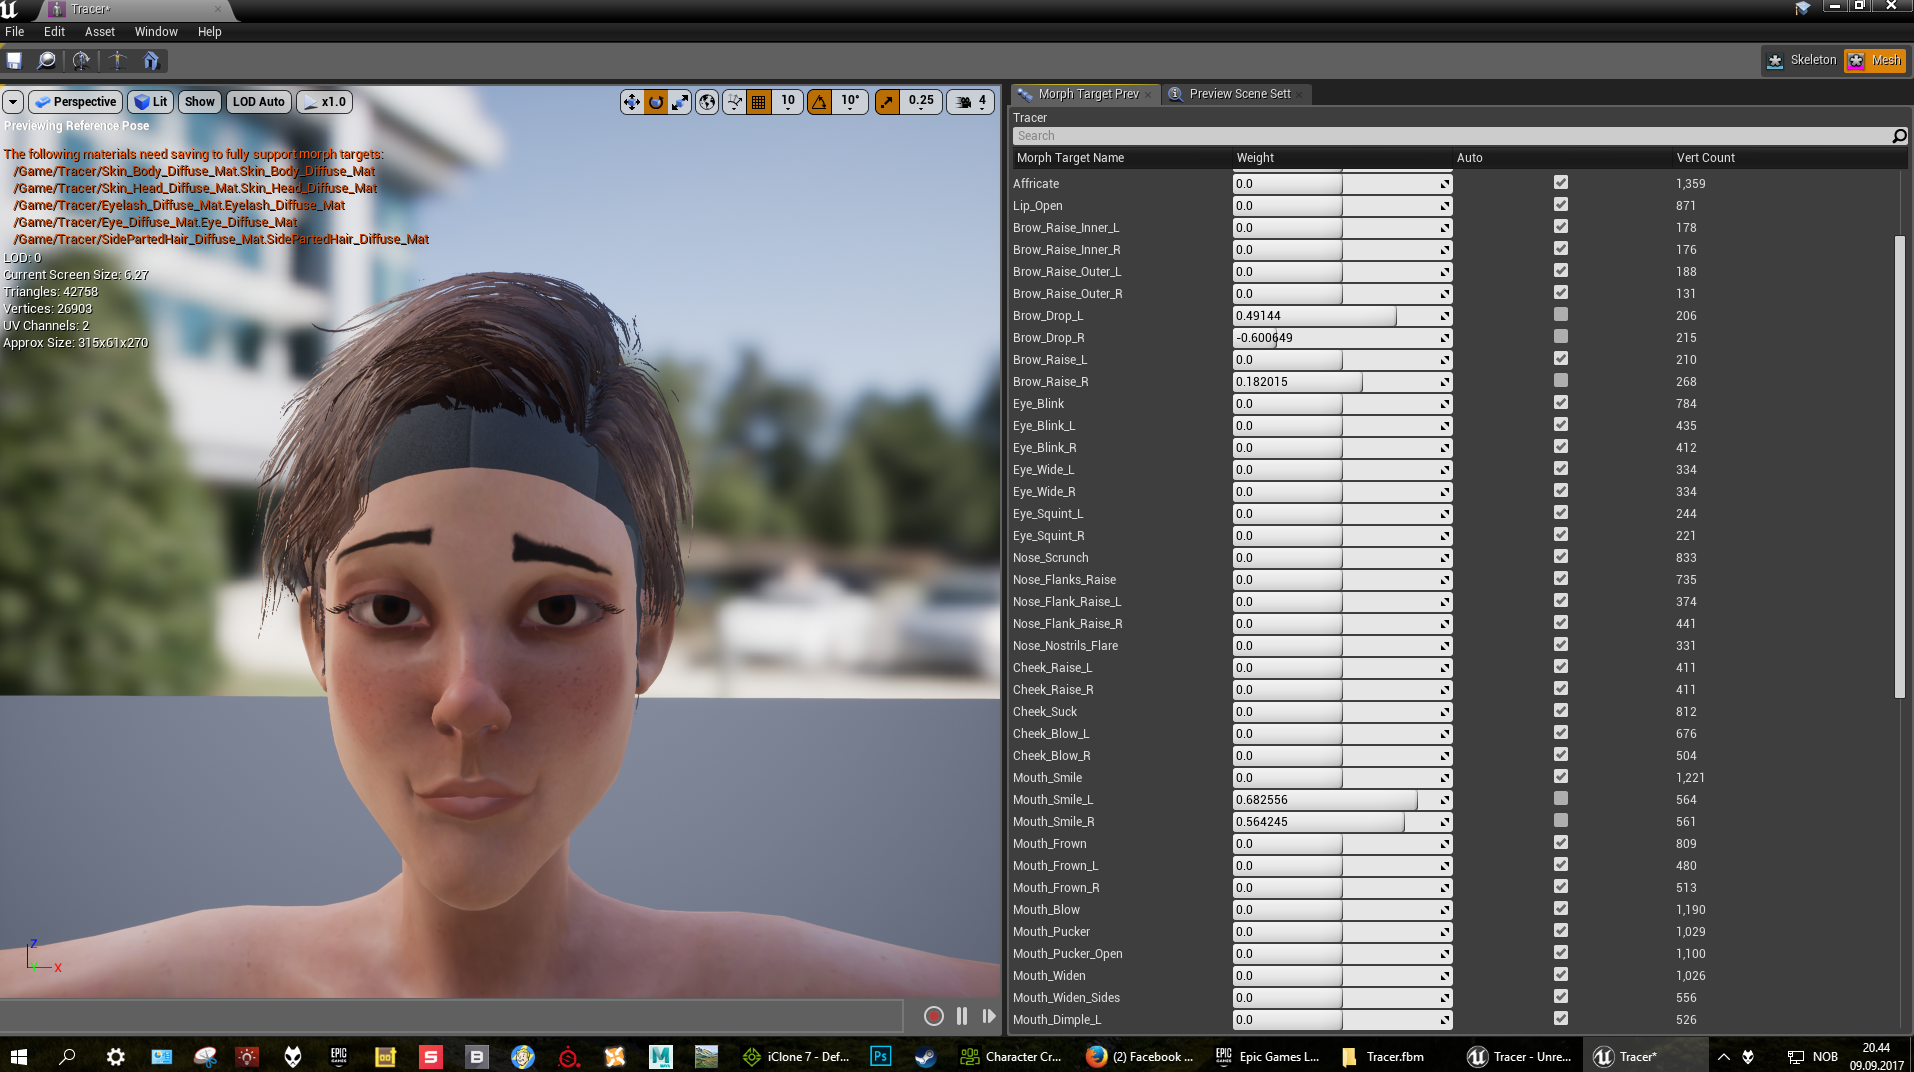This screenshot has width=1914, height=1072.
Task: Click the Morph Target Name column header
Action: 1070,158
